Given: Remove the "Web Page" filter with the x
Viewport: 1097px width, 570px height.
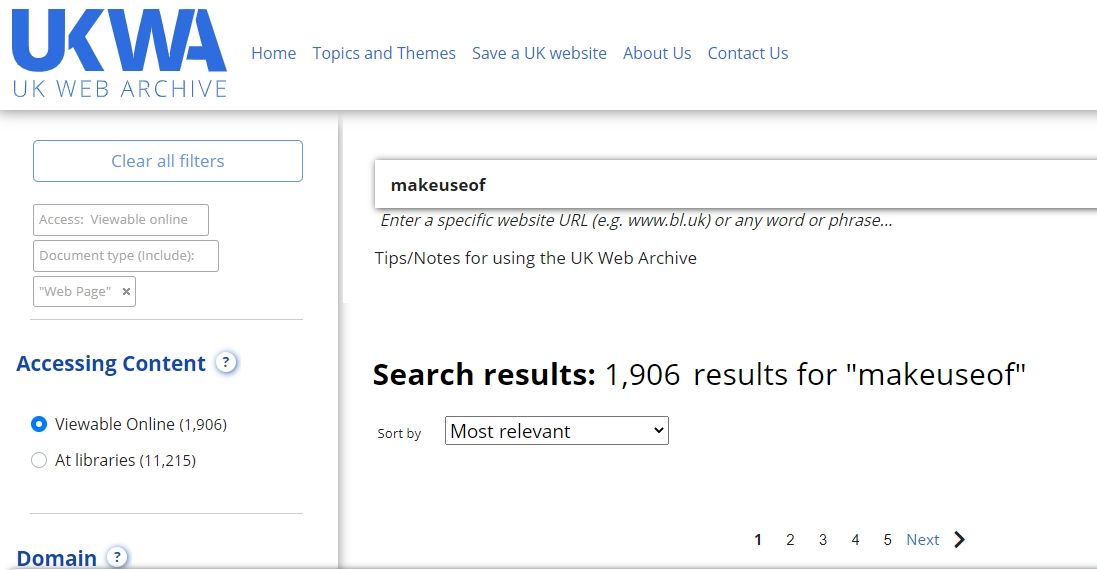Looking at the screenshot, I should (126, 292).
